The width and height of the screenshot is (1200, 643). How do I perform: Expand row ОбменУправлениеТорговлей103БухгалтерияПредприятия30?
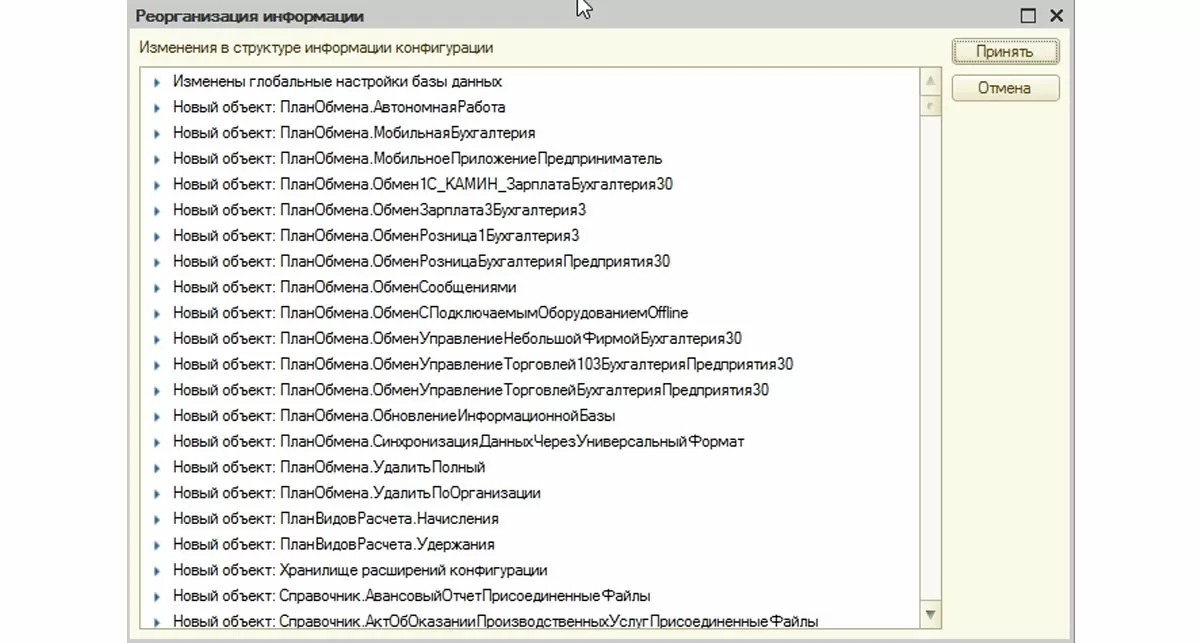[x=157, y=365]
